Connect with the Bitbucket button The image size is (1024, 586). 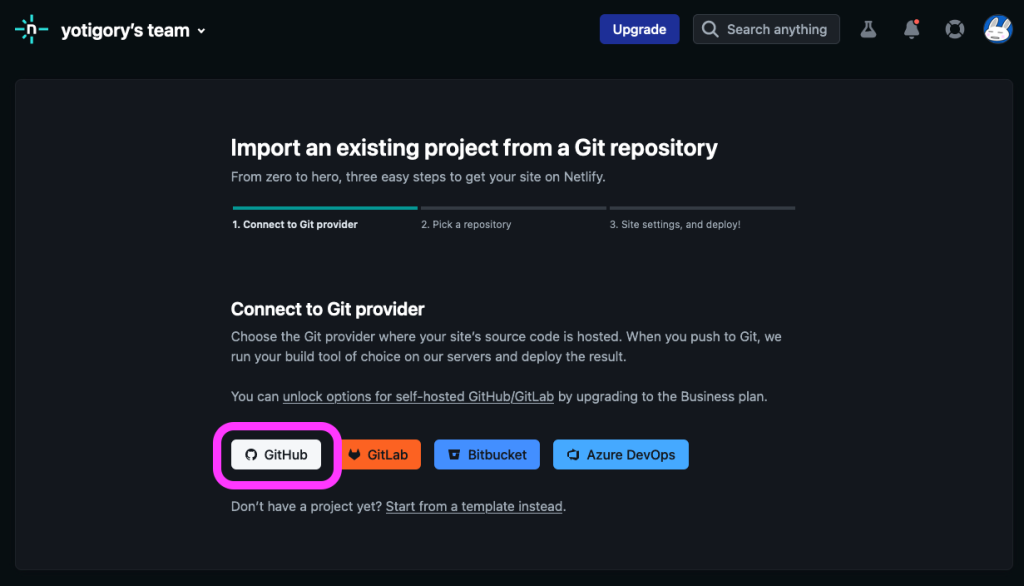487,455
